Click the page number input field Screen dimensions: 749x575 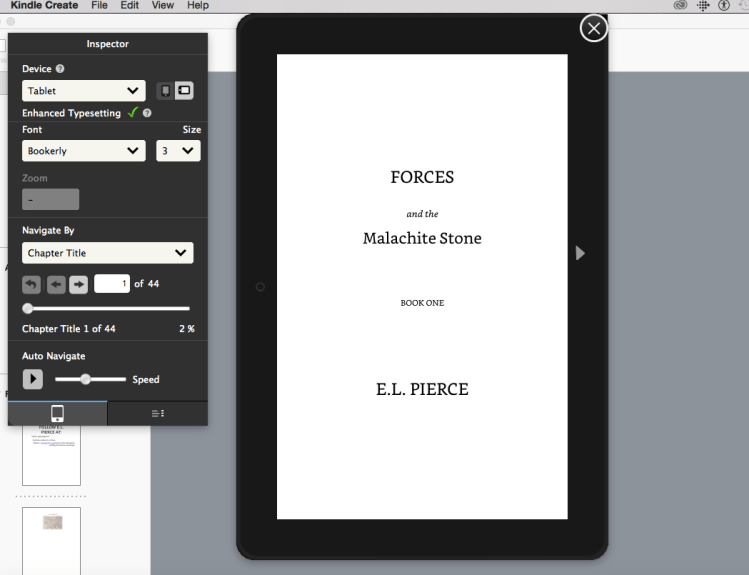pos(112,284)
